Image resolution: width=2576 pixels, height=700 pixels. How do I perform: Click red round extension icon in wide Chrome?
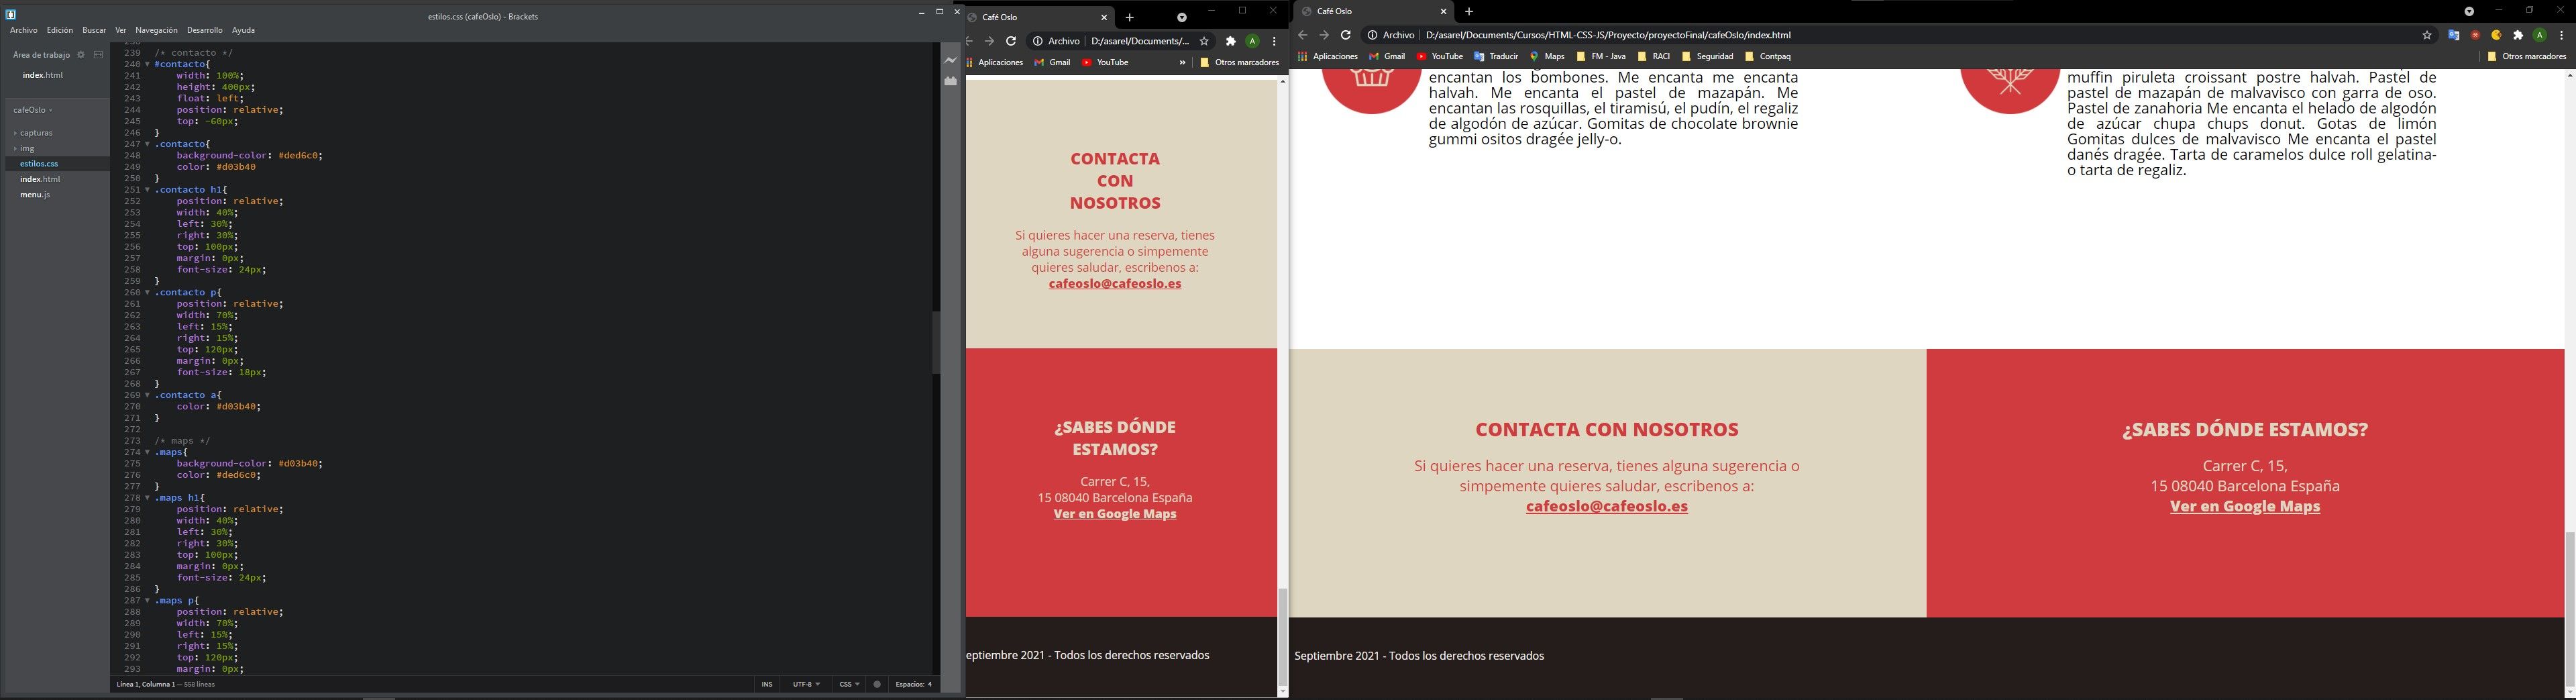click(x=2476, y=35)
